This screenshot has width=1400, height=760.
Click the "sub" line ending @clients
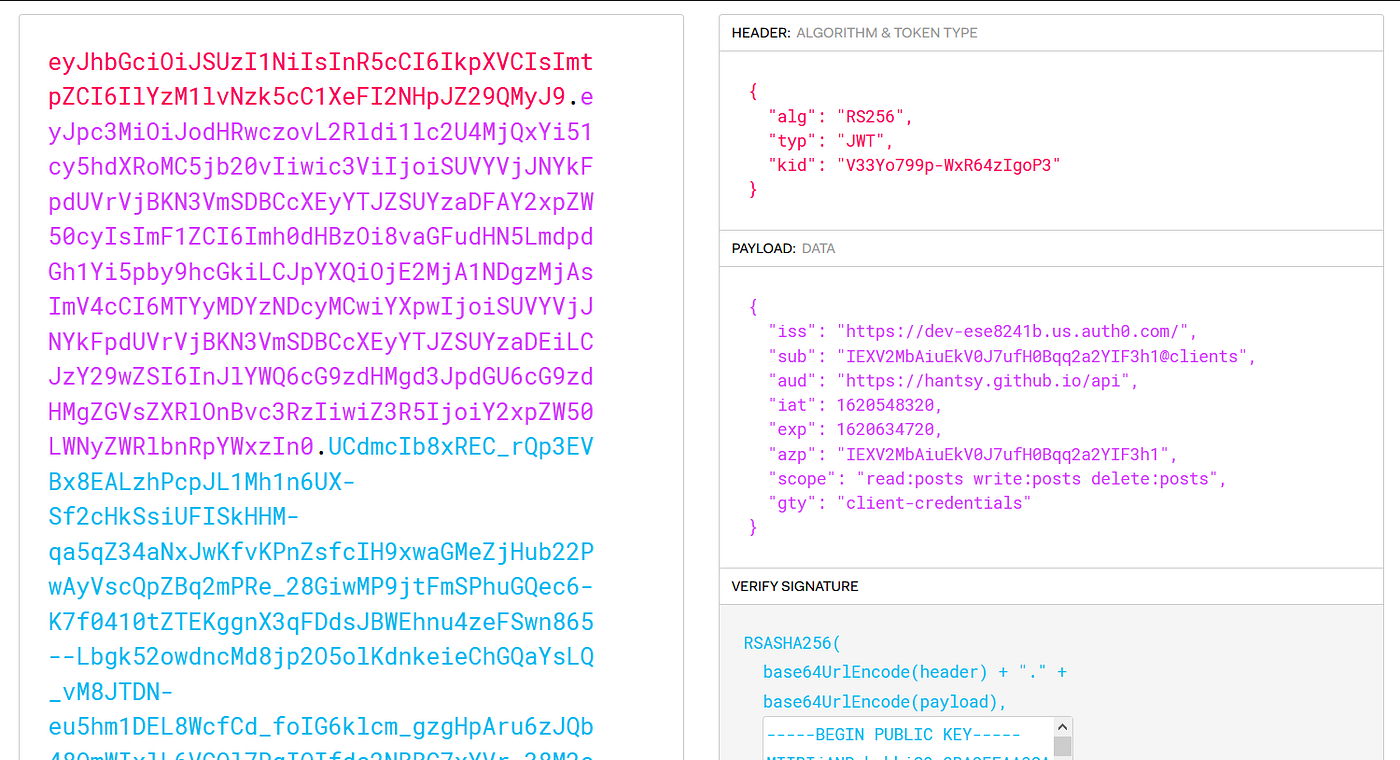(1011, 356)
